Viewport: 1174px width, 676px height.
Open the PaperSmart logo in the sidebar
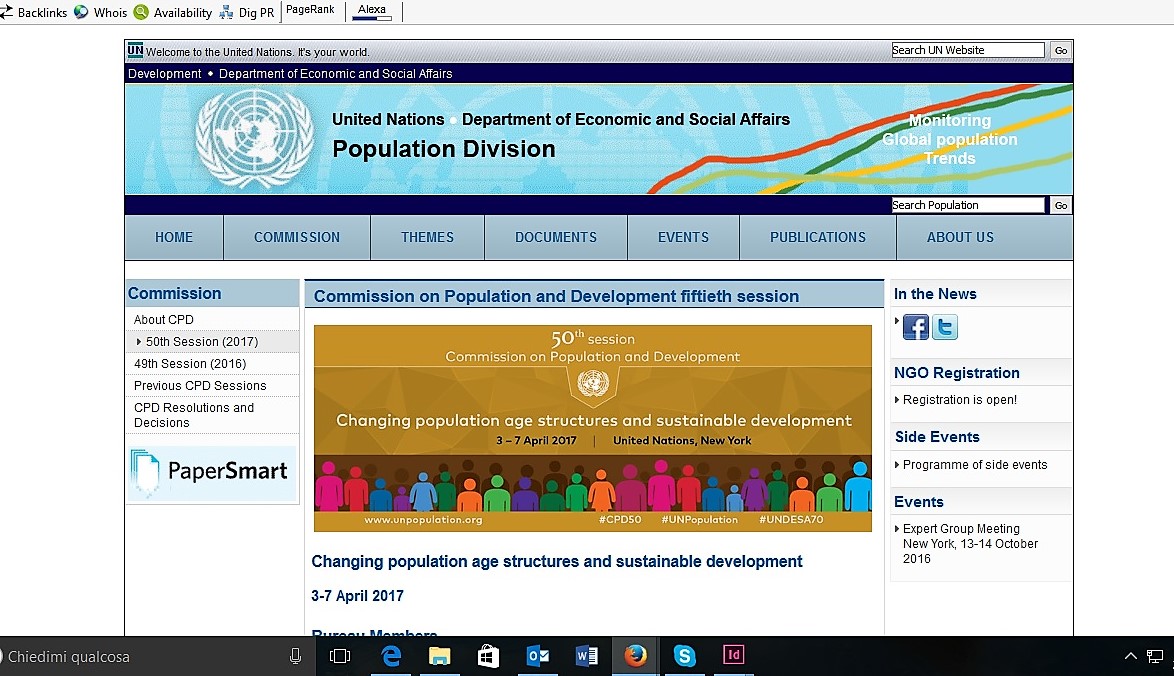click(x=213, y=472)
